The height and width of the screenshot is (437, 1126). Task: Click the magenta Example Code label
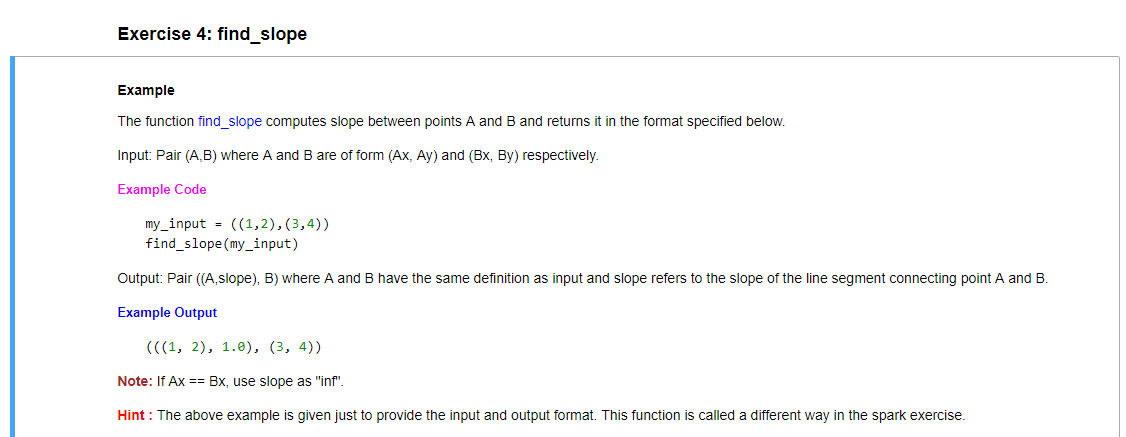pyautogui.click(x=162, y=189)
